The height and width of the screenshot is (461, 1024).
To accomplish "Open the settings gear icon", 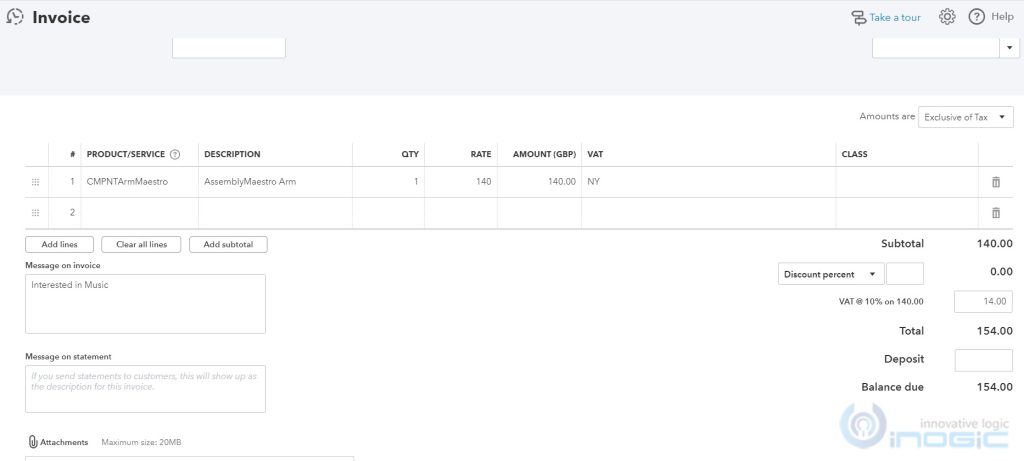I will (x=947, y=17).
